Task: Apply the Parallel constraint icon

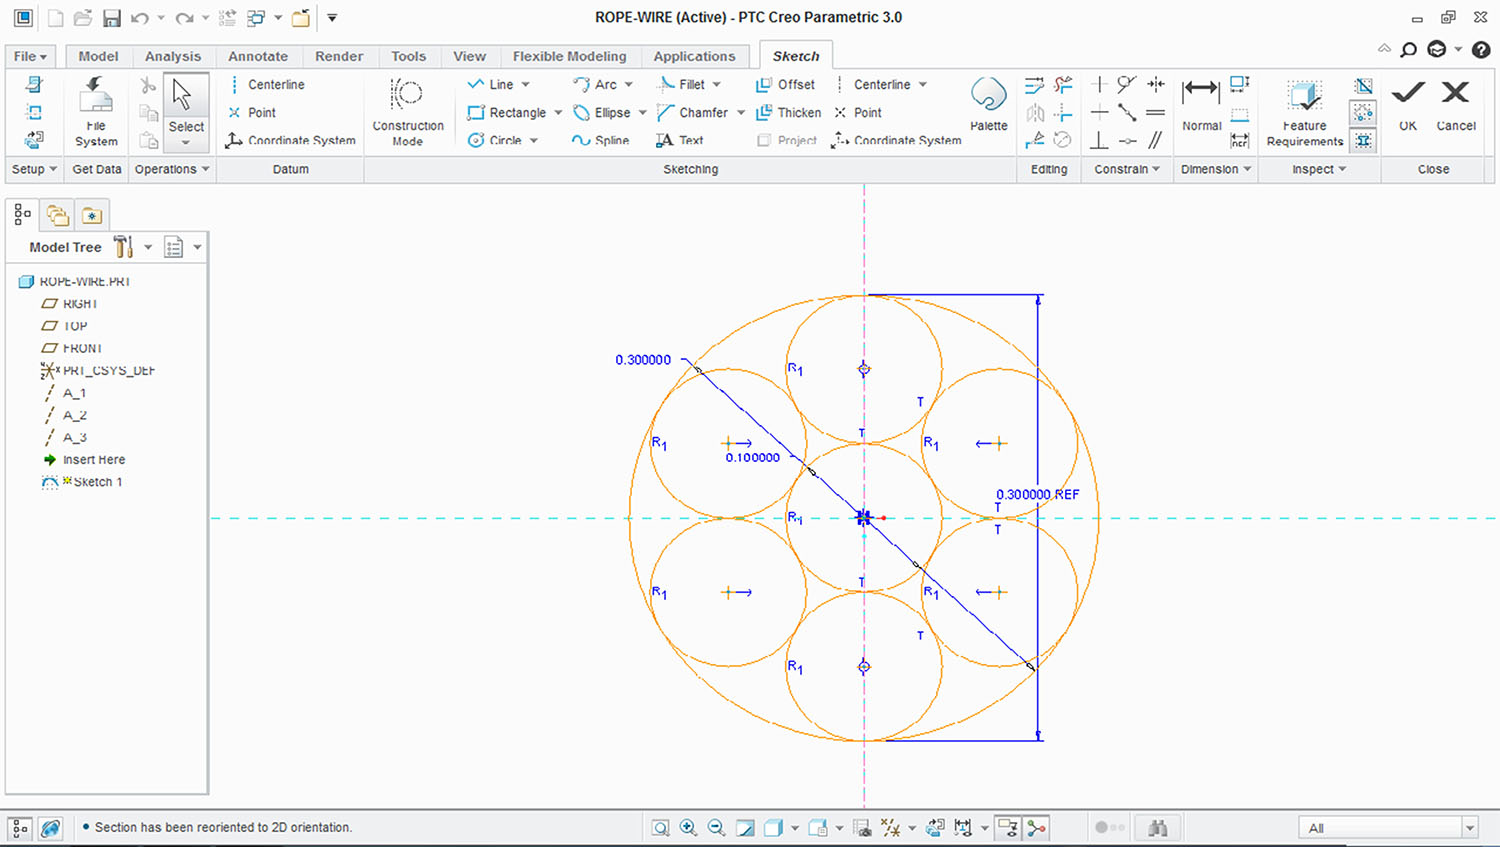Action: [x=1155, y=140]
